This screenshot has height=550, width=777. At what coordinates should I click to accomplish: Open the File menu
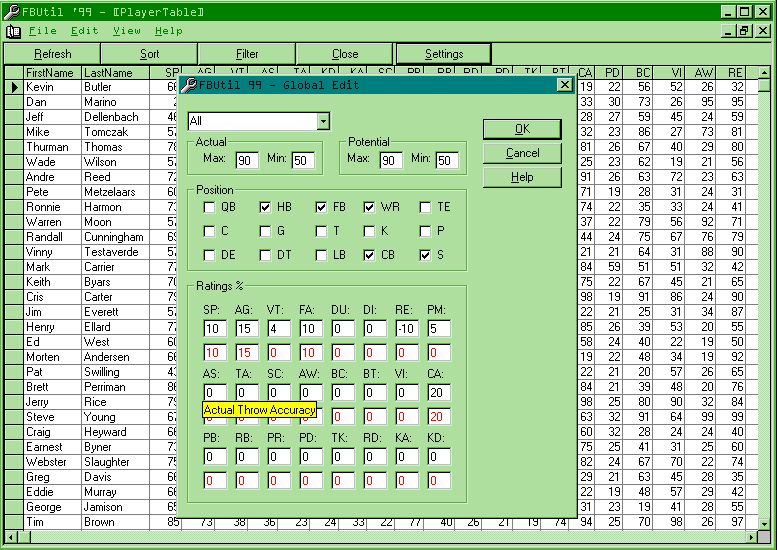(x=43, y=31)
